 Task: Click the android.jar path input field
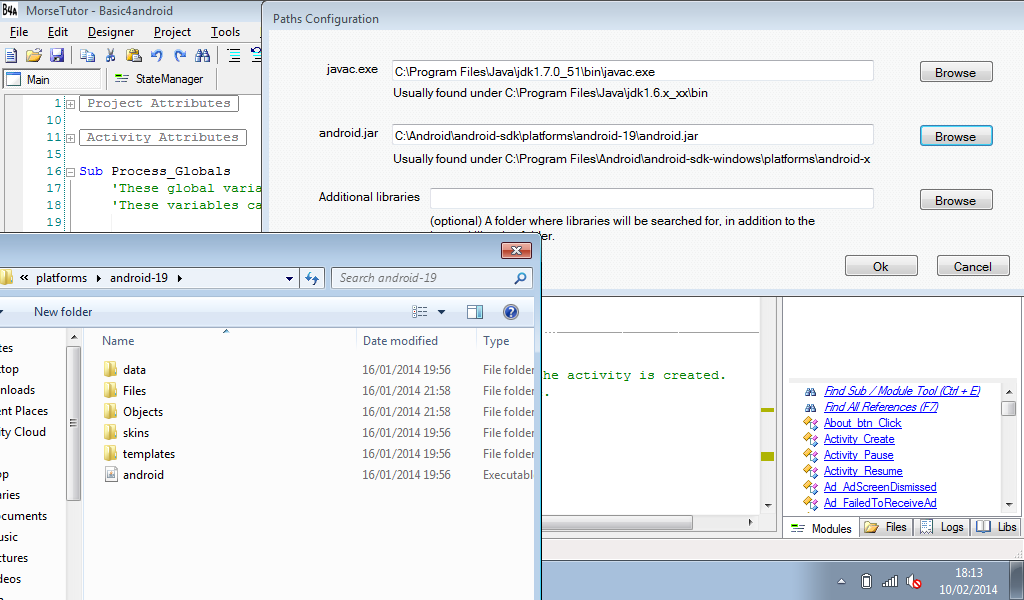[632, 135]
